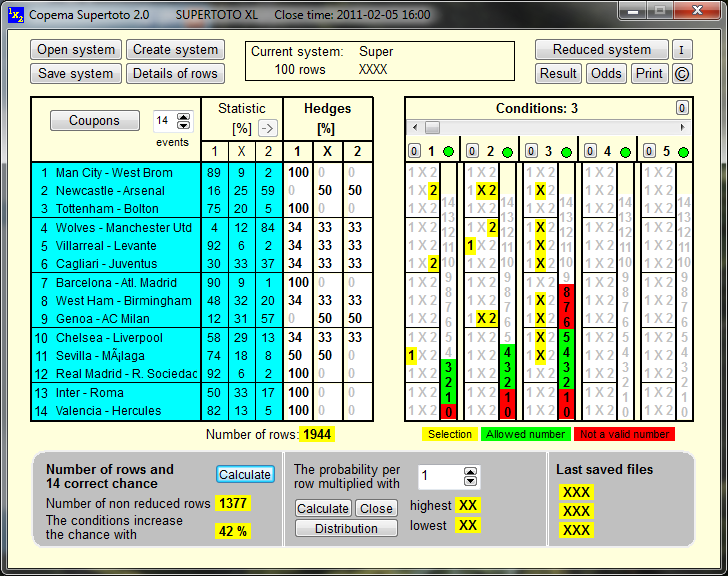Toggle green indicator for condition 2
The width and height of the screenshot is (728, 576).
(507, 152)
